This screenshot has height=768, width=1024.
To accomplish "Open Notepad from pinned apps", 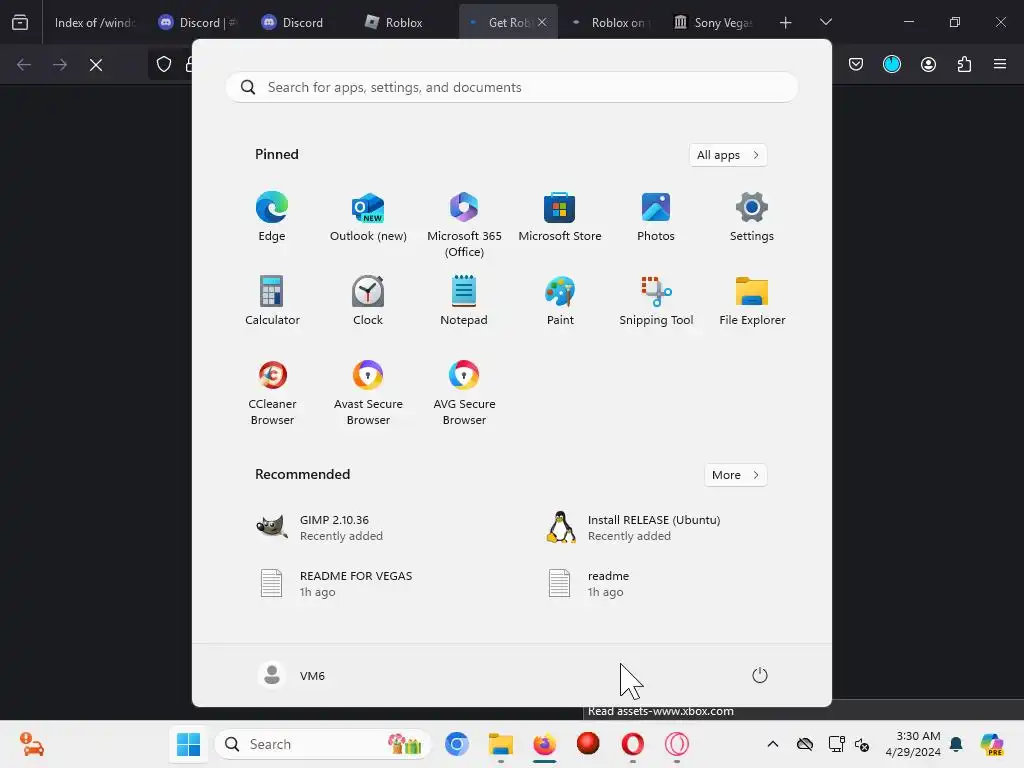I will tap(464, 301).
